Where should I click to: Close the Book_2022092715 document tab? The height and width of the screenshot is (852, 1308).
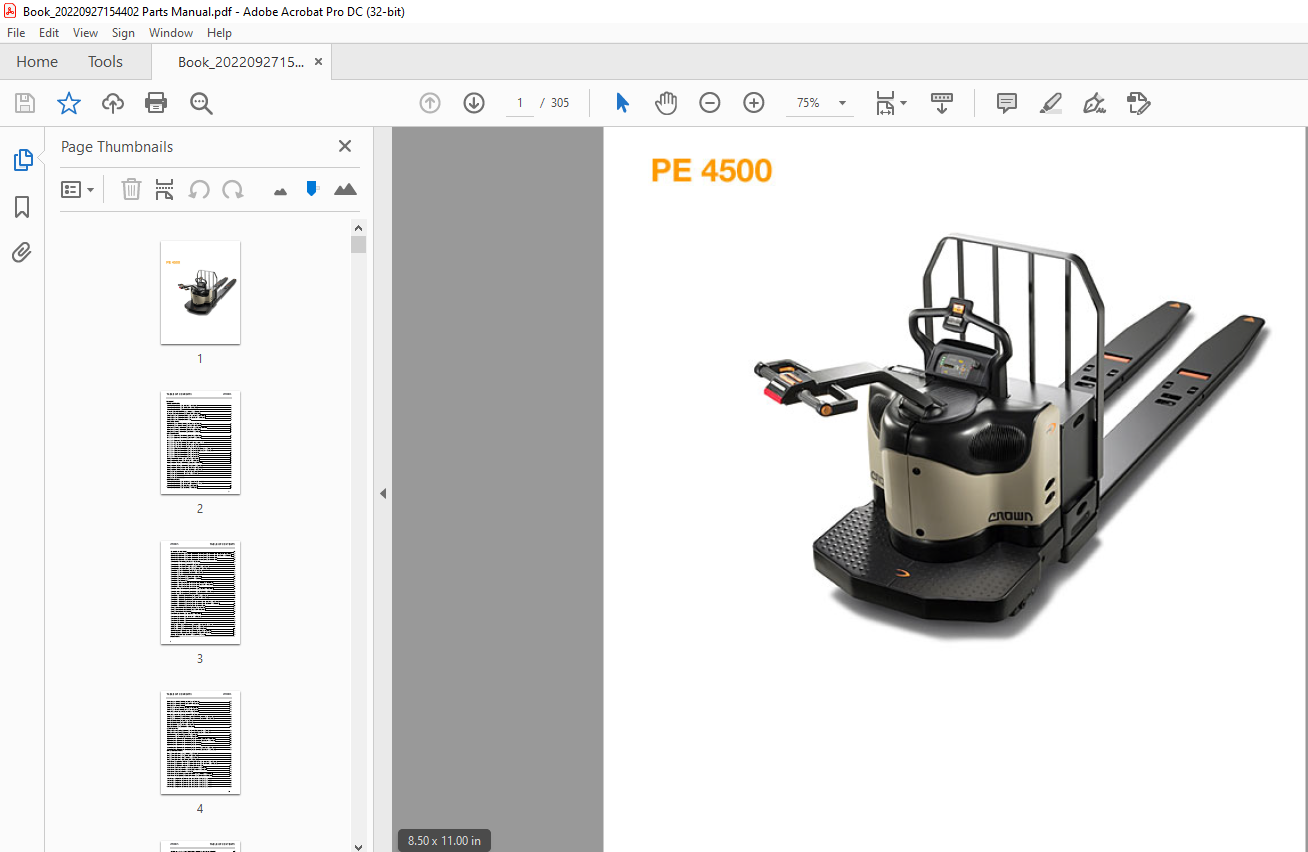point(318,62)
